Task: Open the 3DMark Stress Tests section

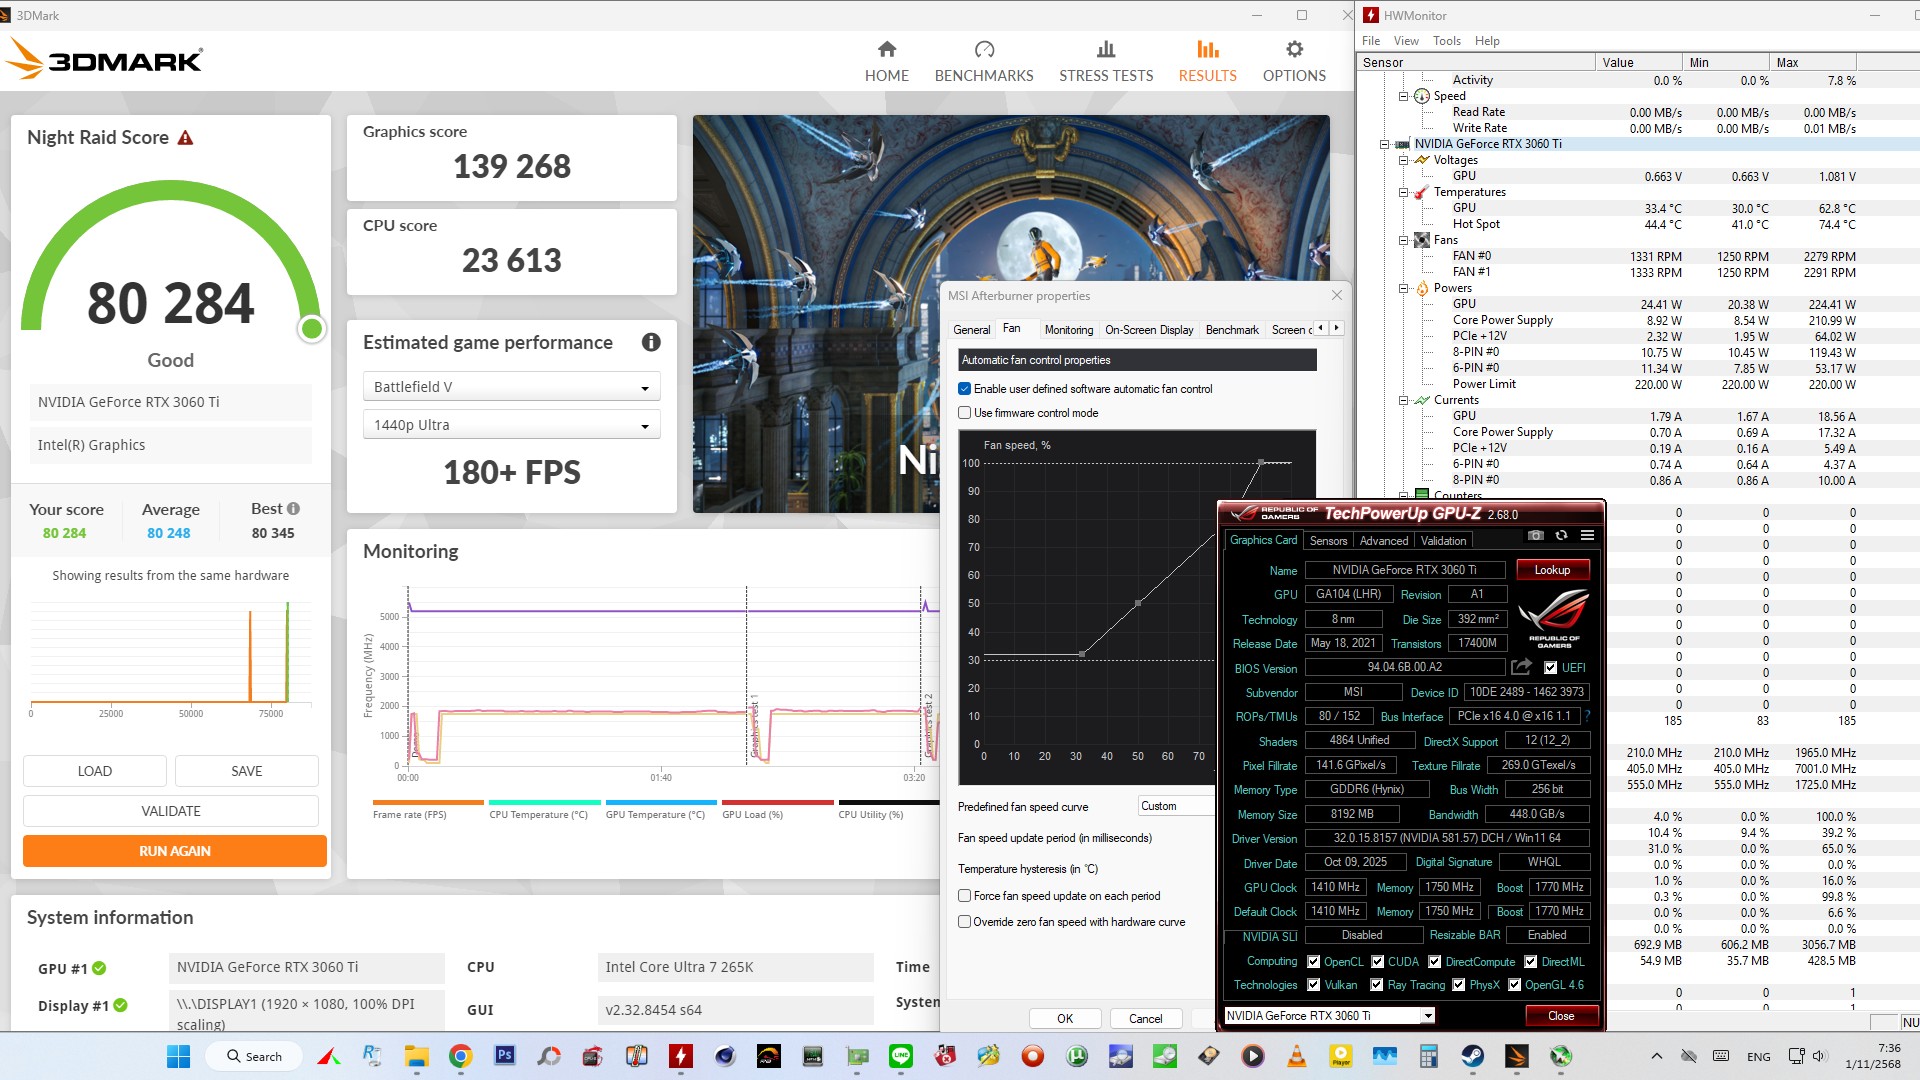Action: click(x=1105, y=61)
